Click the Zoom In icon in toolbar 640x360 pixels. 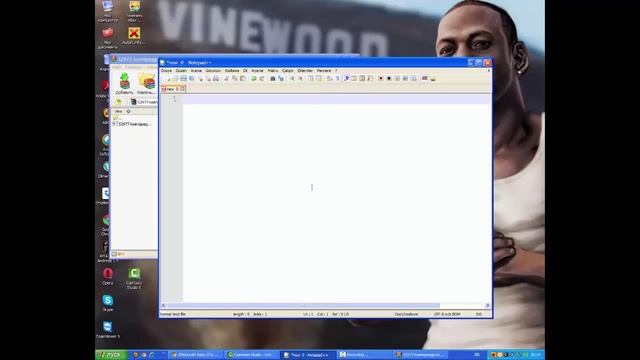click(x=292, y=78)
